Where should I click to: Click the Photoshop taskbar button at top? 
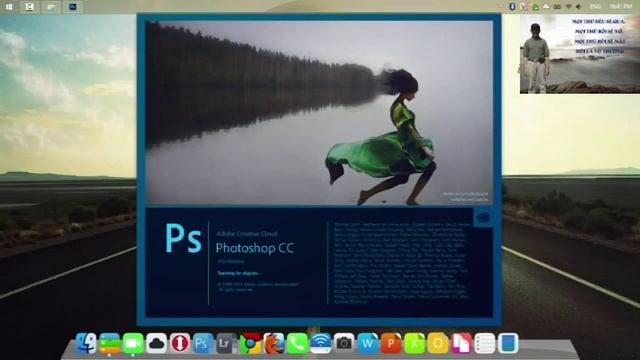click(73, 7)
